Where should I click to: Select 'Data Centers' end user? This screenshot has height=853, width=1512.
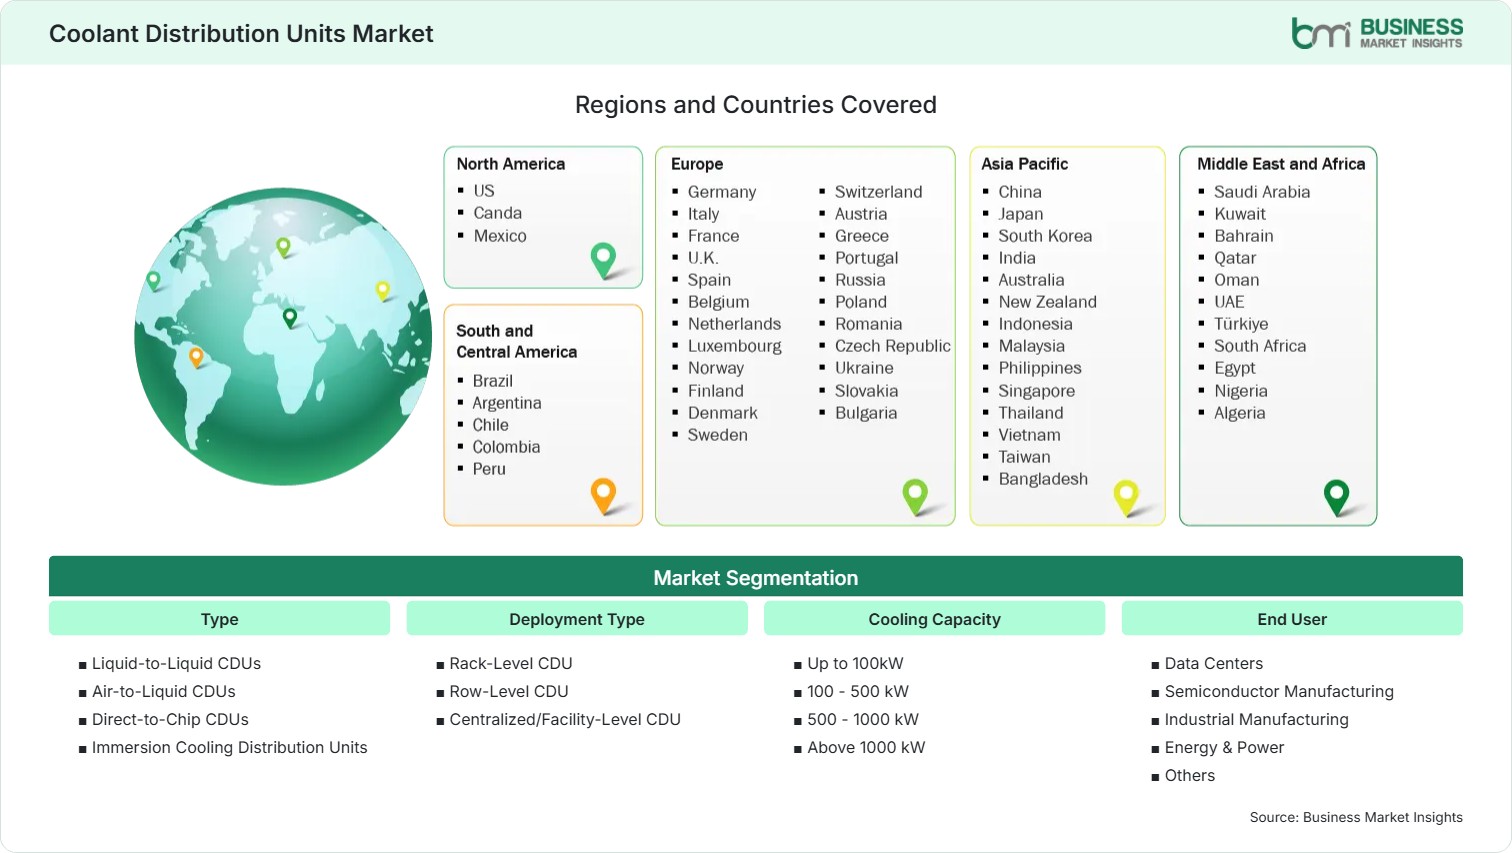pyautogui.click(x=1214, y=663)
